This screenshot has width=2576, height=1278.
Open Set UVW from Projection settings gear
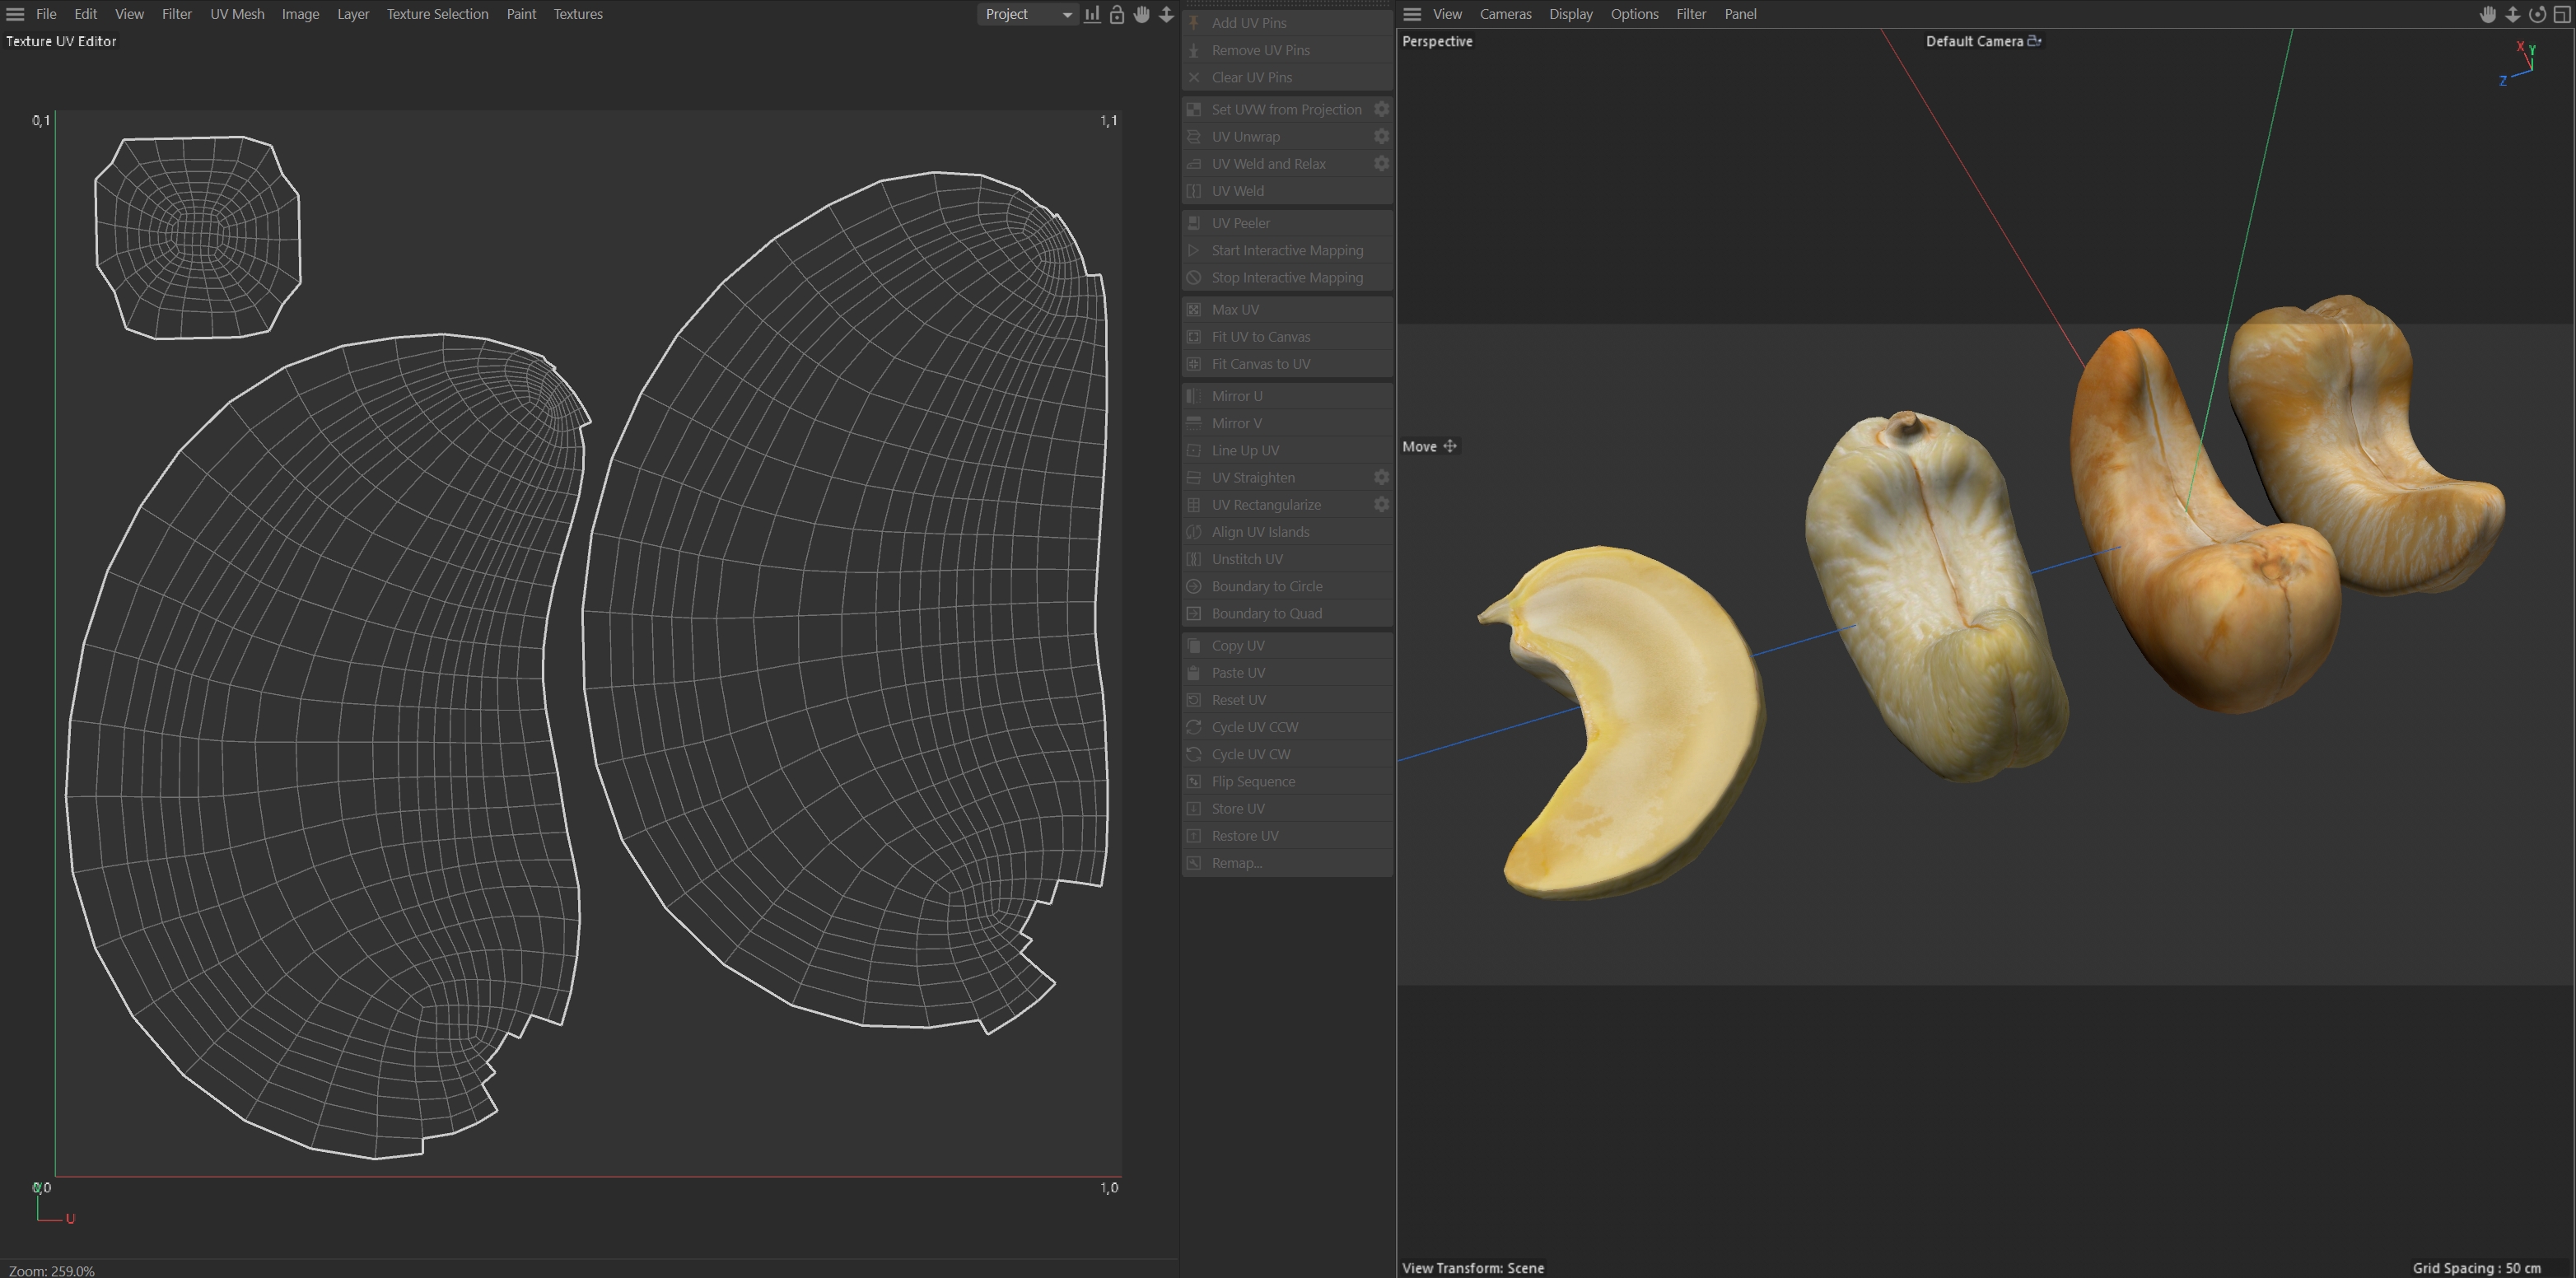point(1381,109)
